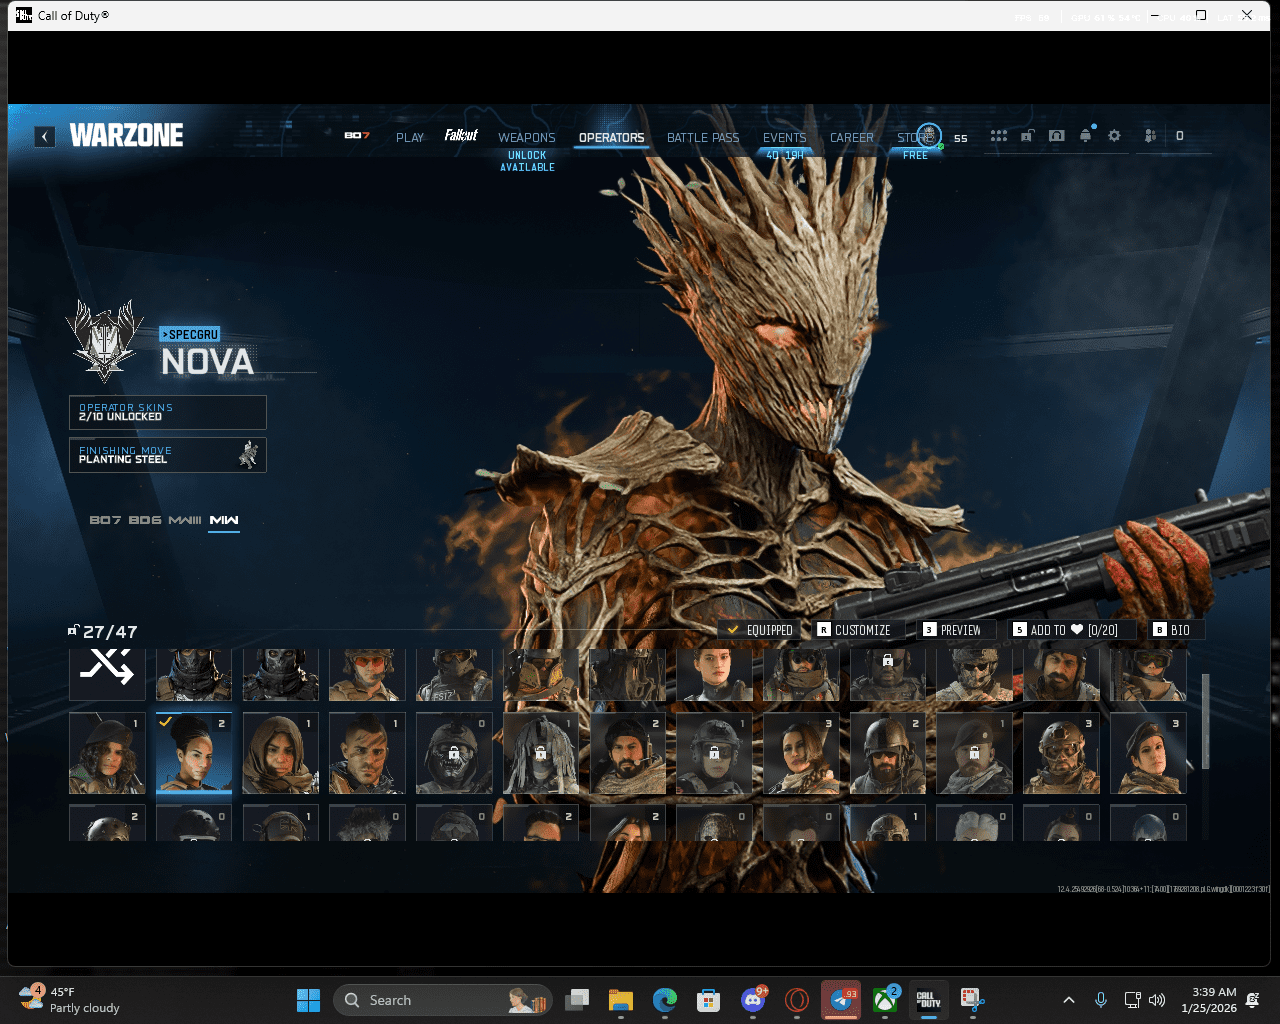Click the padlock icon in the top bar

1027,136
